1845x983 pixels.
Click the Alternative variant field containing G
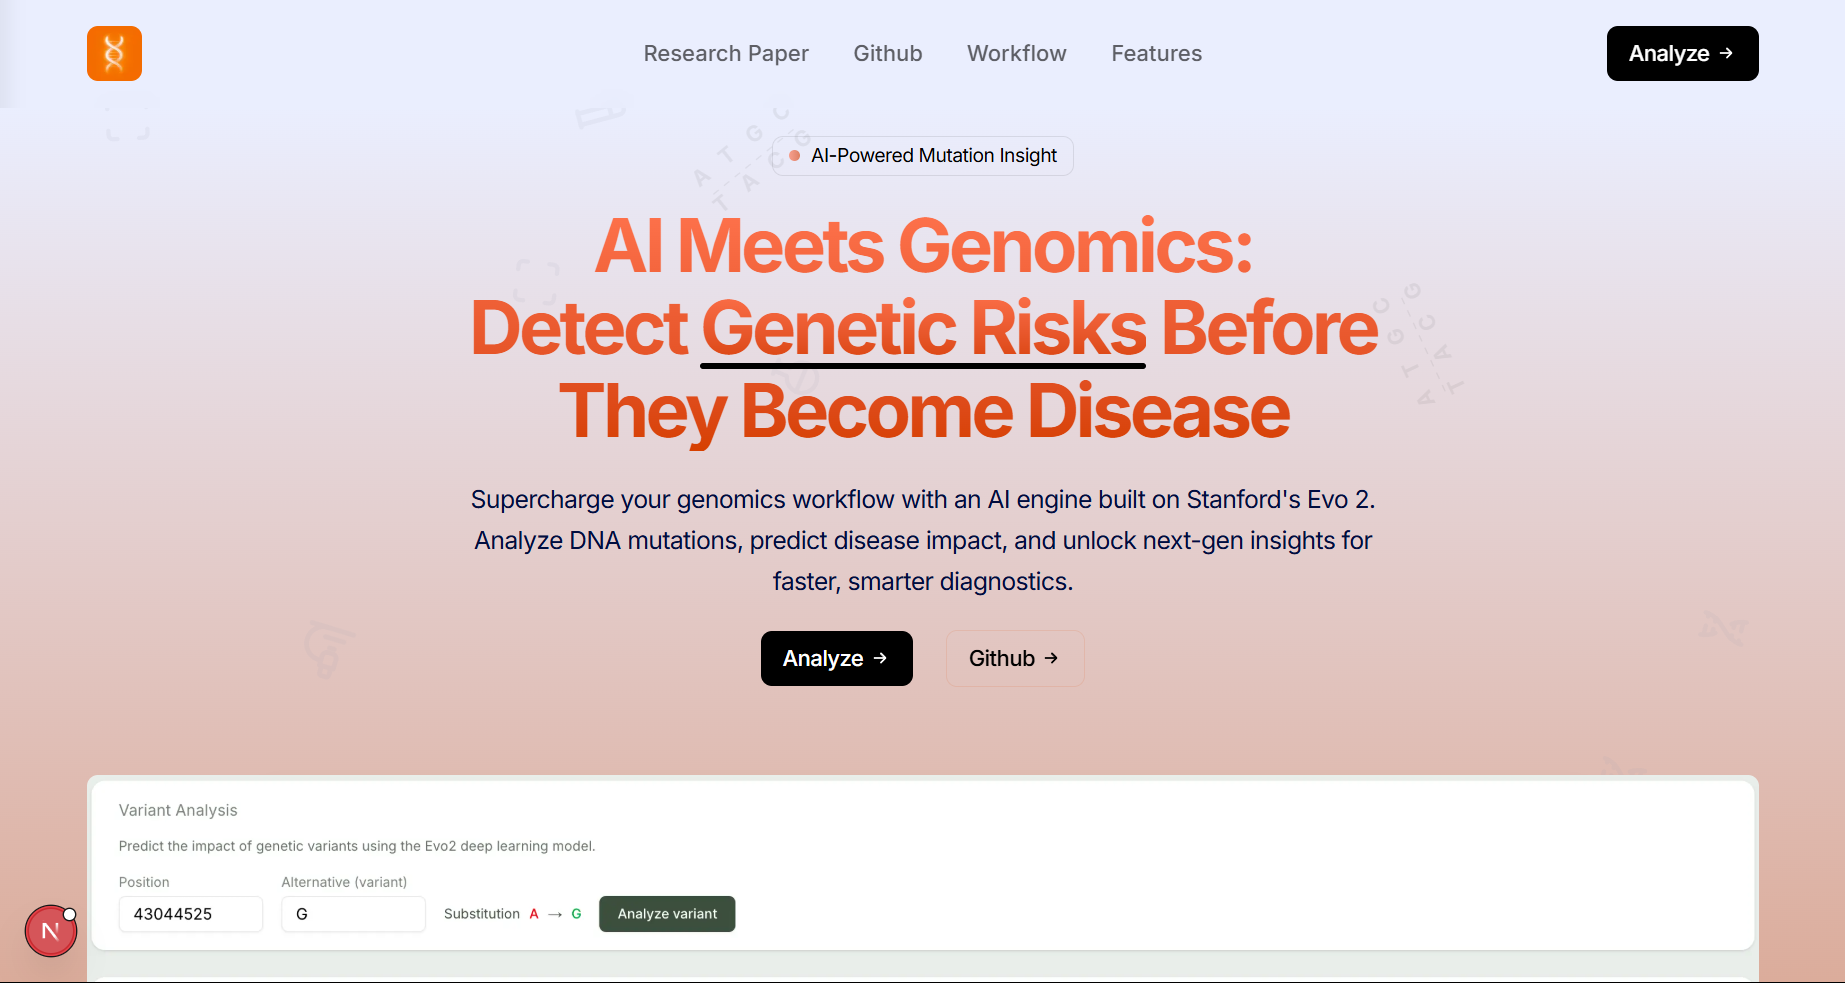(x=353, y=913)
